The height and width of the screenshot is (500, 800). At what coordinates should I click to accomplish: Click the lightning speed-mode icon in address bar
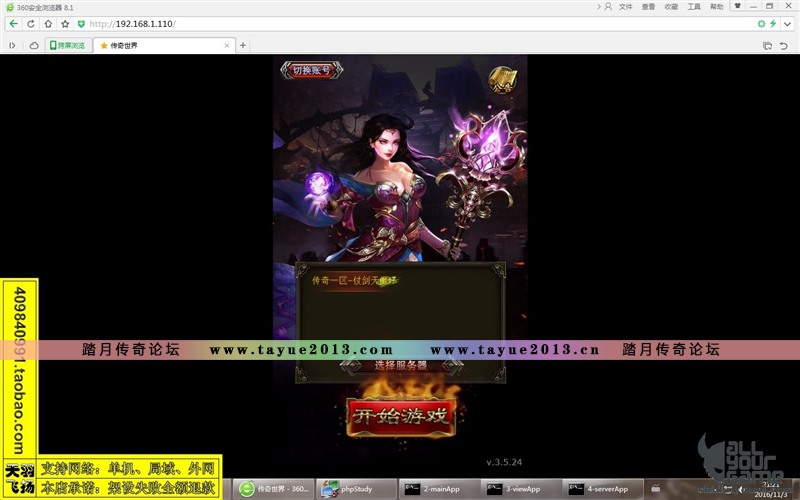pyautogui.click(x=772, y=23)
